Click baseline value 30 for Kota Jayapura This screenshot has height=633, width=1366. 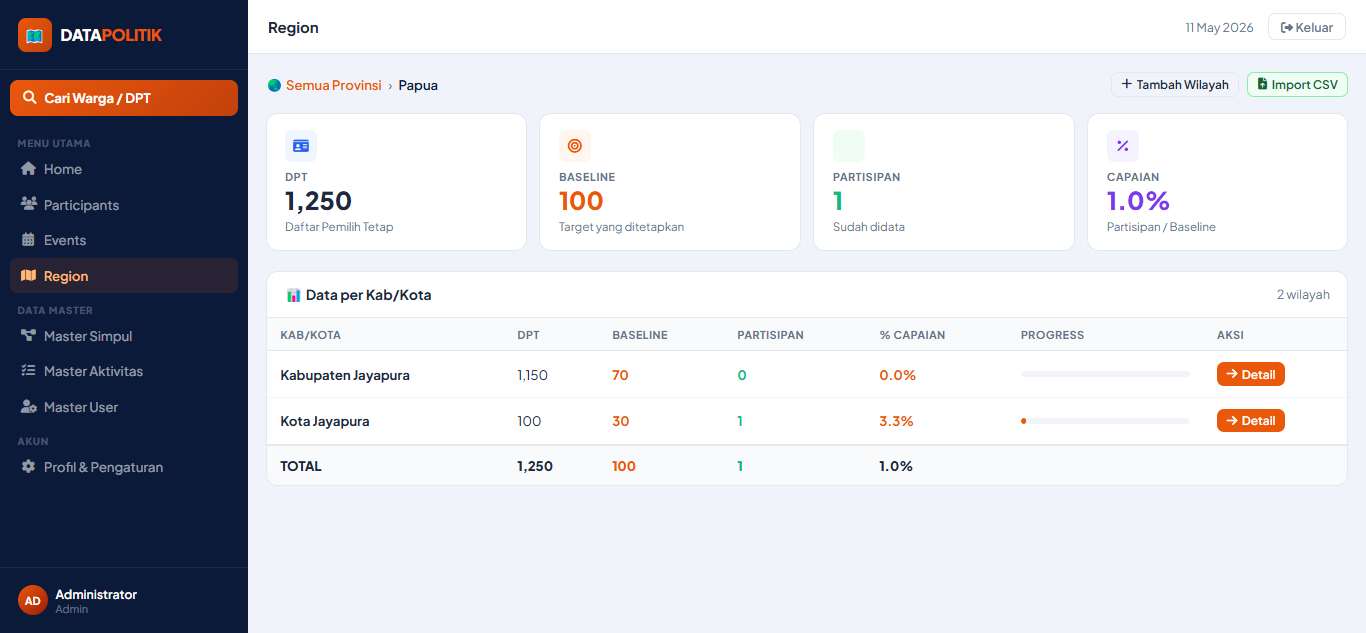tap(621, 421)
